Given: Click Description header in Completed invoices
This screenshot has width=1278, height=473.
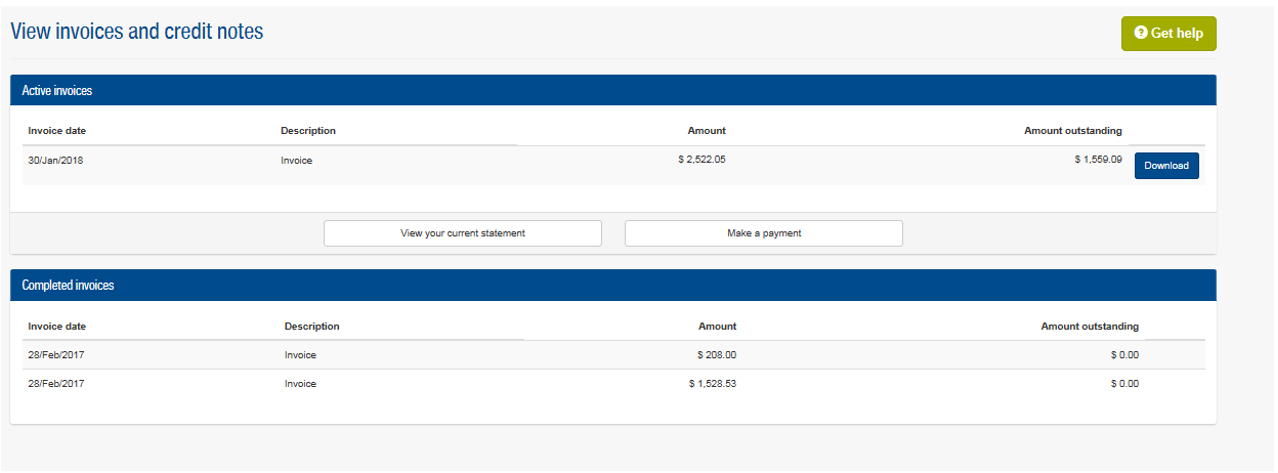Looking at the screenshot, I should coord(311,326).
